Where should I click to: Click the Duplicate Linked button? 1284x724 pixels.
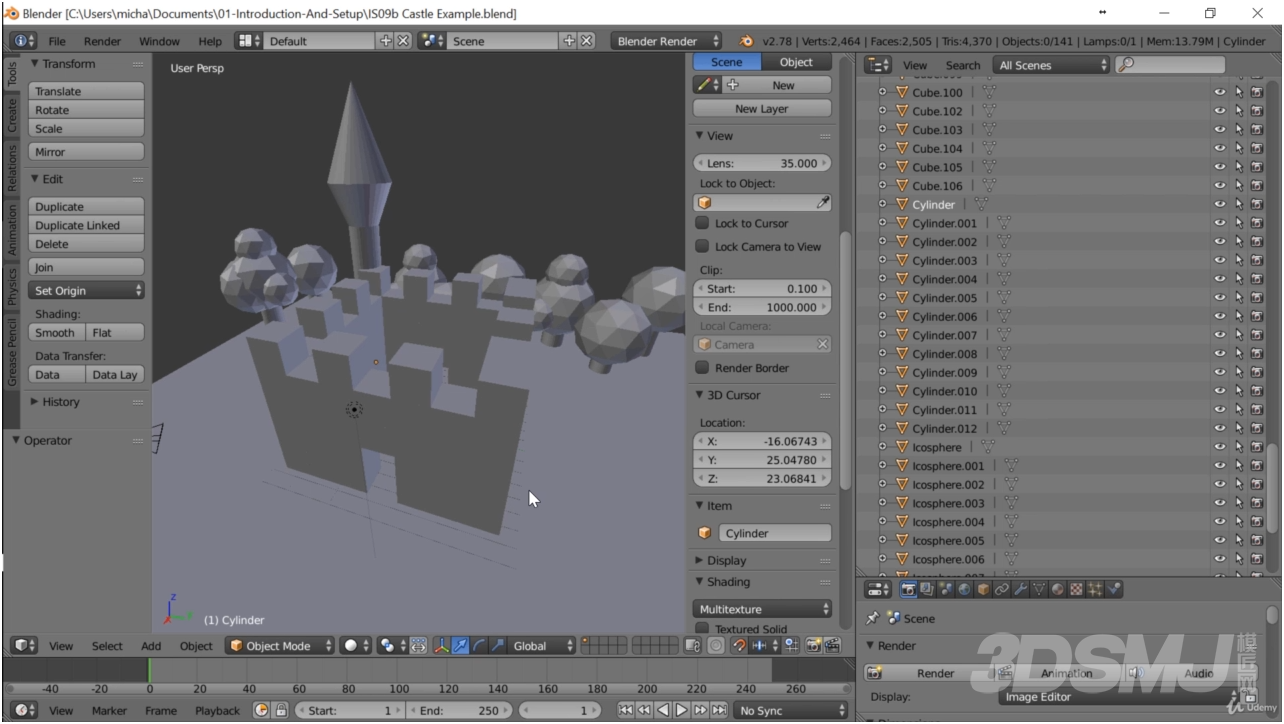pyautogui.click(x=87, y=225)
